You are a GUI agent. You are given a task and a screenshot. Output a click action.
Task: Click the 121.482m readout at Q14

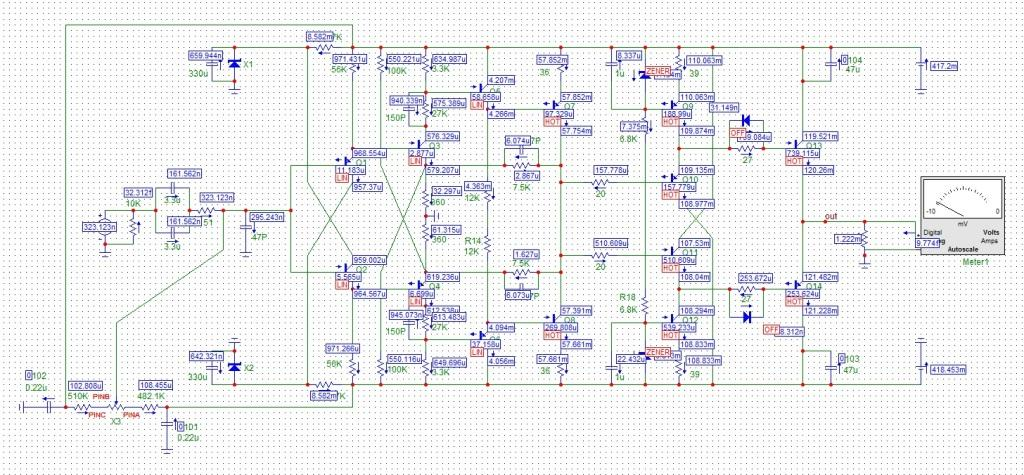tap(821, 277)
